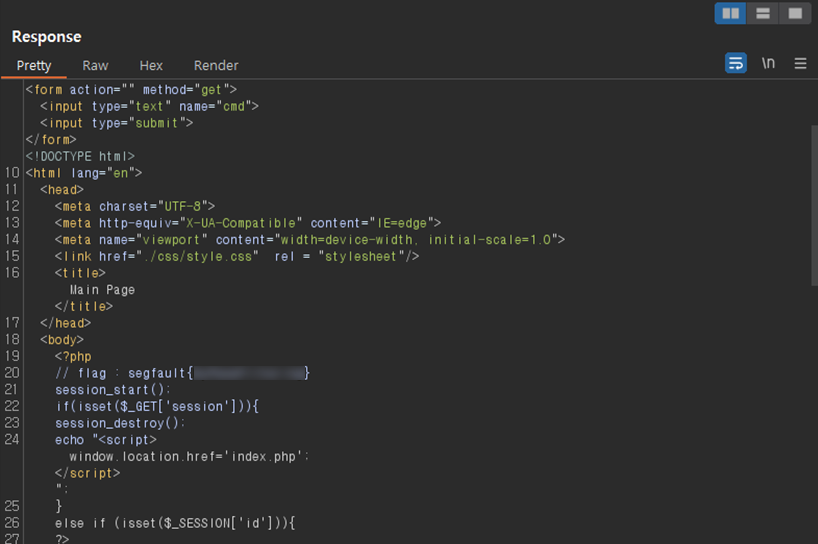Click the <!DOCTYPE html> line
Screen dimensions: 818x544
point(80,156)
